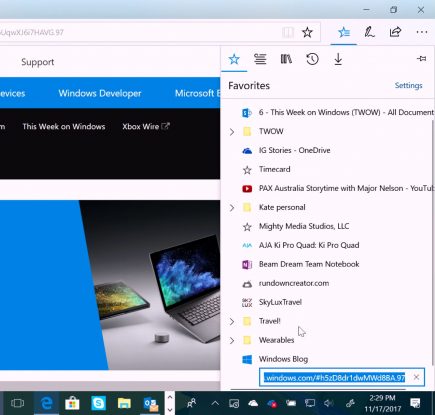The image size is (435, 415).
Task: Open Xbox Wire external link
Action: click(146, 127)
